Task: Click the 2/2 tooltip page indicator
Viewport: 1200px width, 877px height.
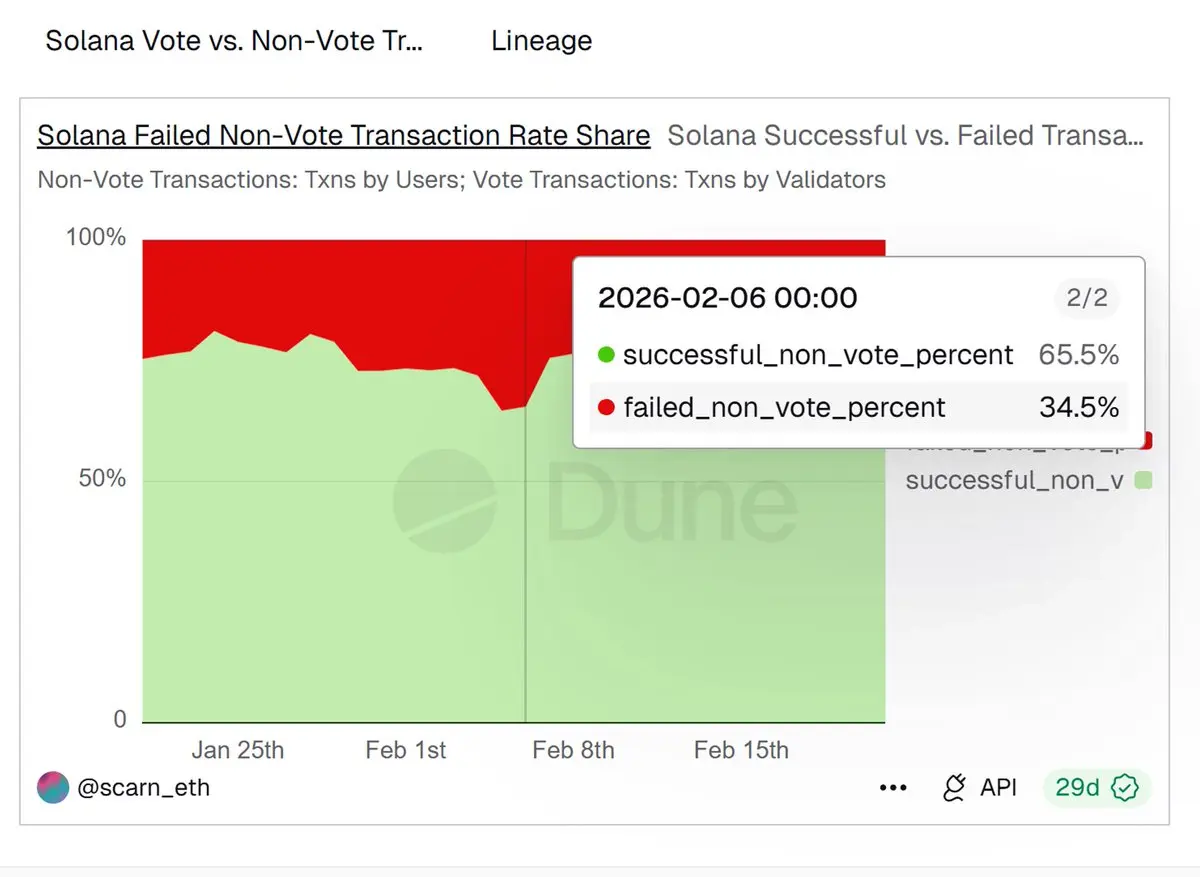Action: pos(1086,298)
